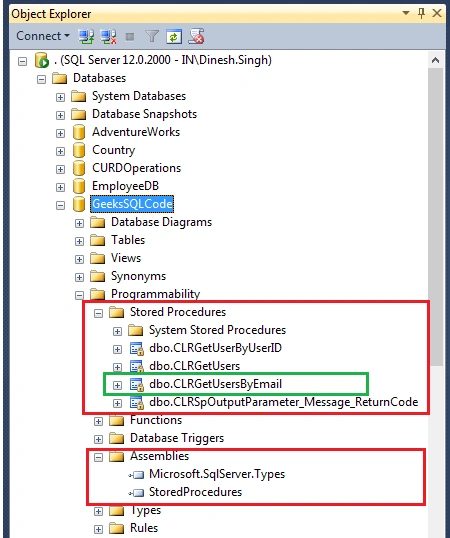The height and width of the screenshot is (538, 450).
Task: Expand the Tables folder
Action: 79,242
